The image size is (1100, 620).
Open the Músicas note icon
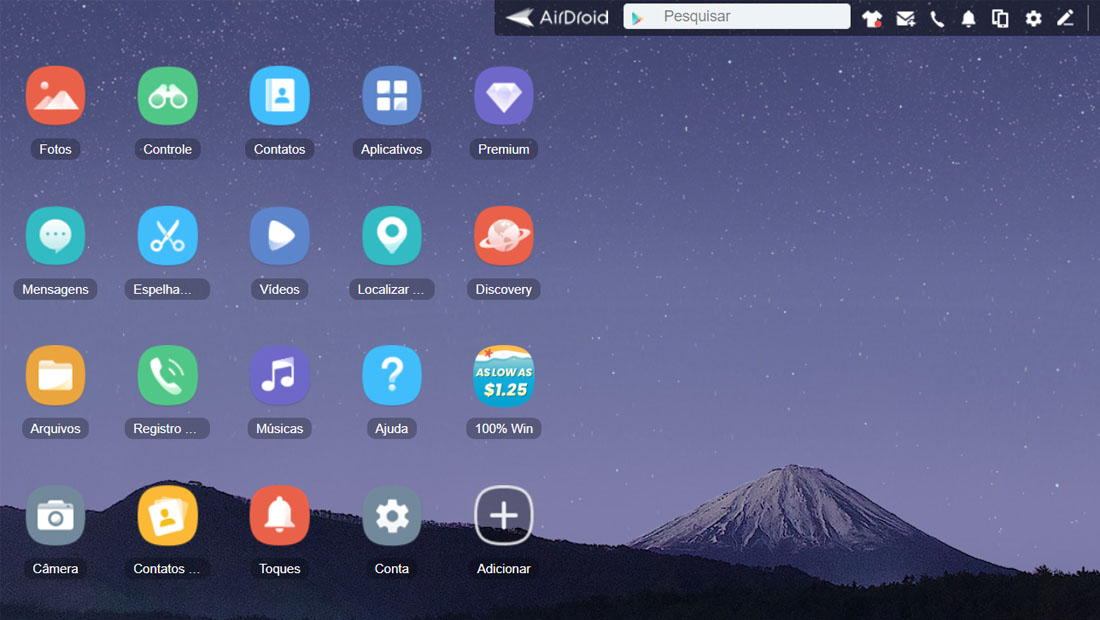click(x=279, y=375)
